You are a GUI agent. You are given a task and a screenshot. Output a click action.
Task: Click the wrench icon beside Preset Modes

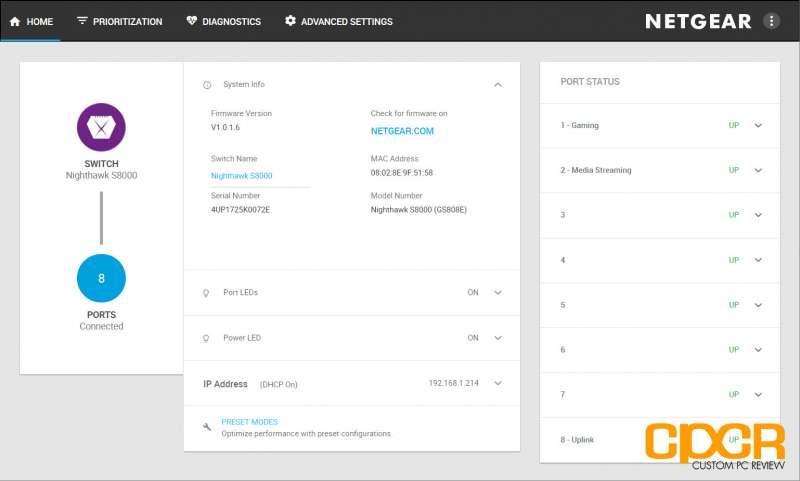tap(207, 427)
